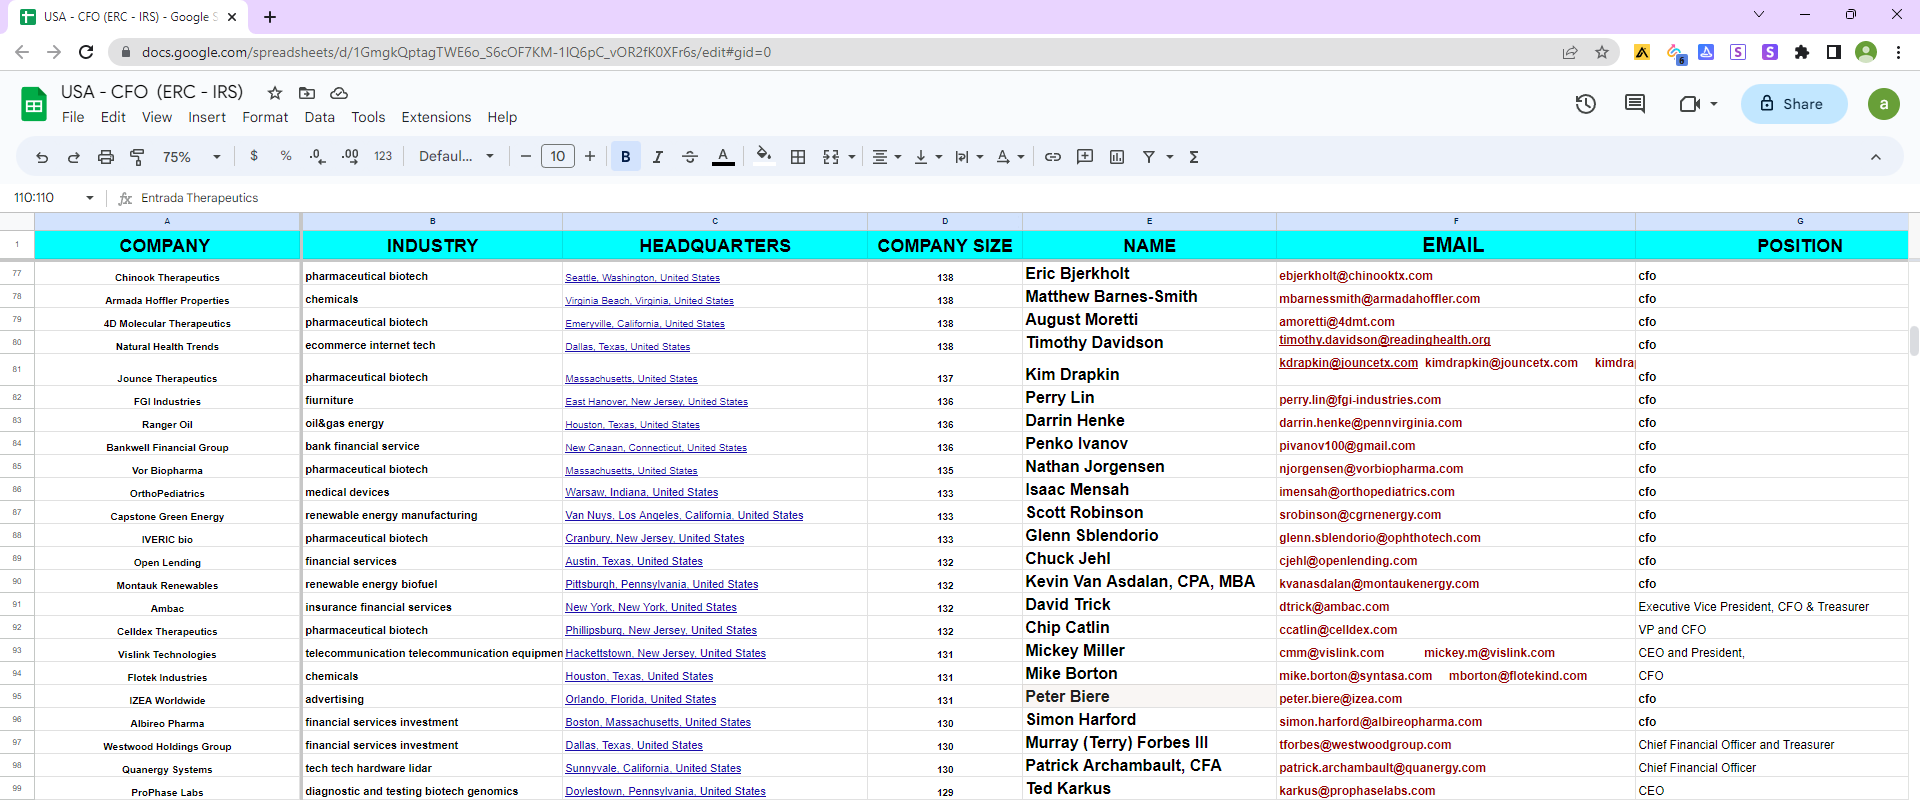This screenshot has width=1922, height=800.
Task: Move the spreadsheet to a folder
Action: pyautogui.click(x=307, y=93)
